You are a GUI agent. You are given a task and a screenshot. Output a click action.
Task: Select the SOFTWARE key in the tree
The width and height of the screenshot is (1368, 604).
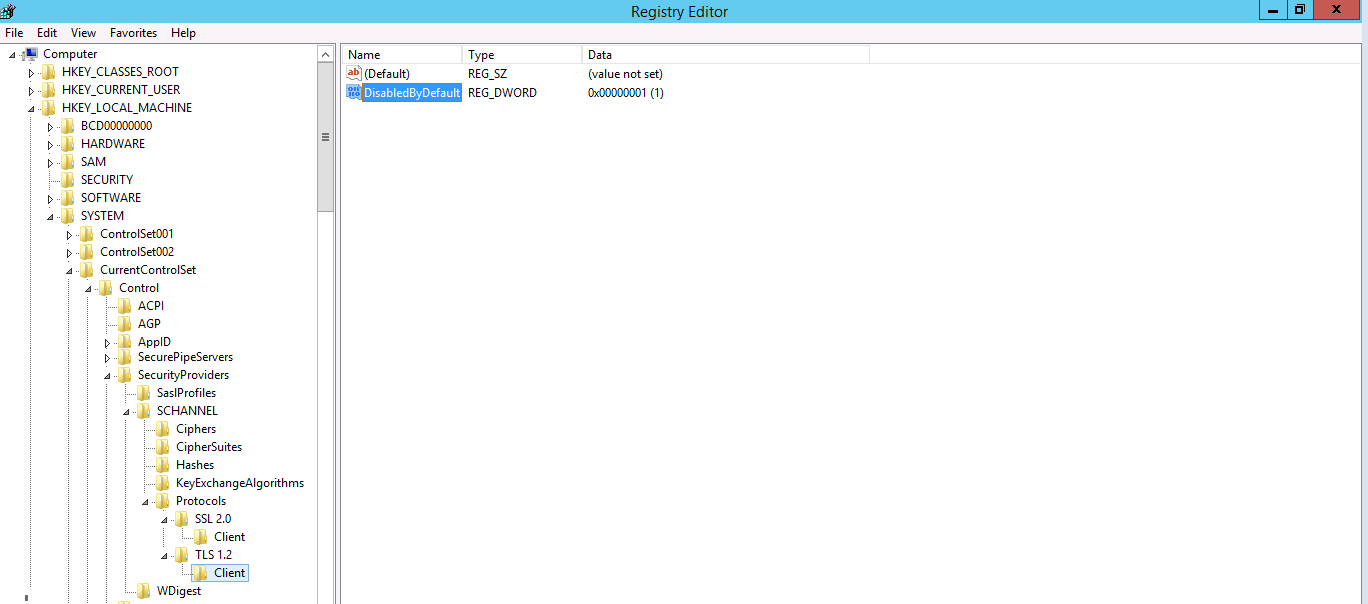click(x=110, y=198)
